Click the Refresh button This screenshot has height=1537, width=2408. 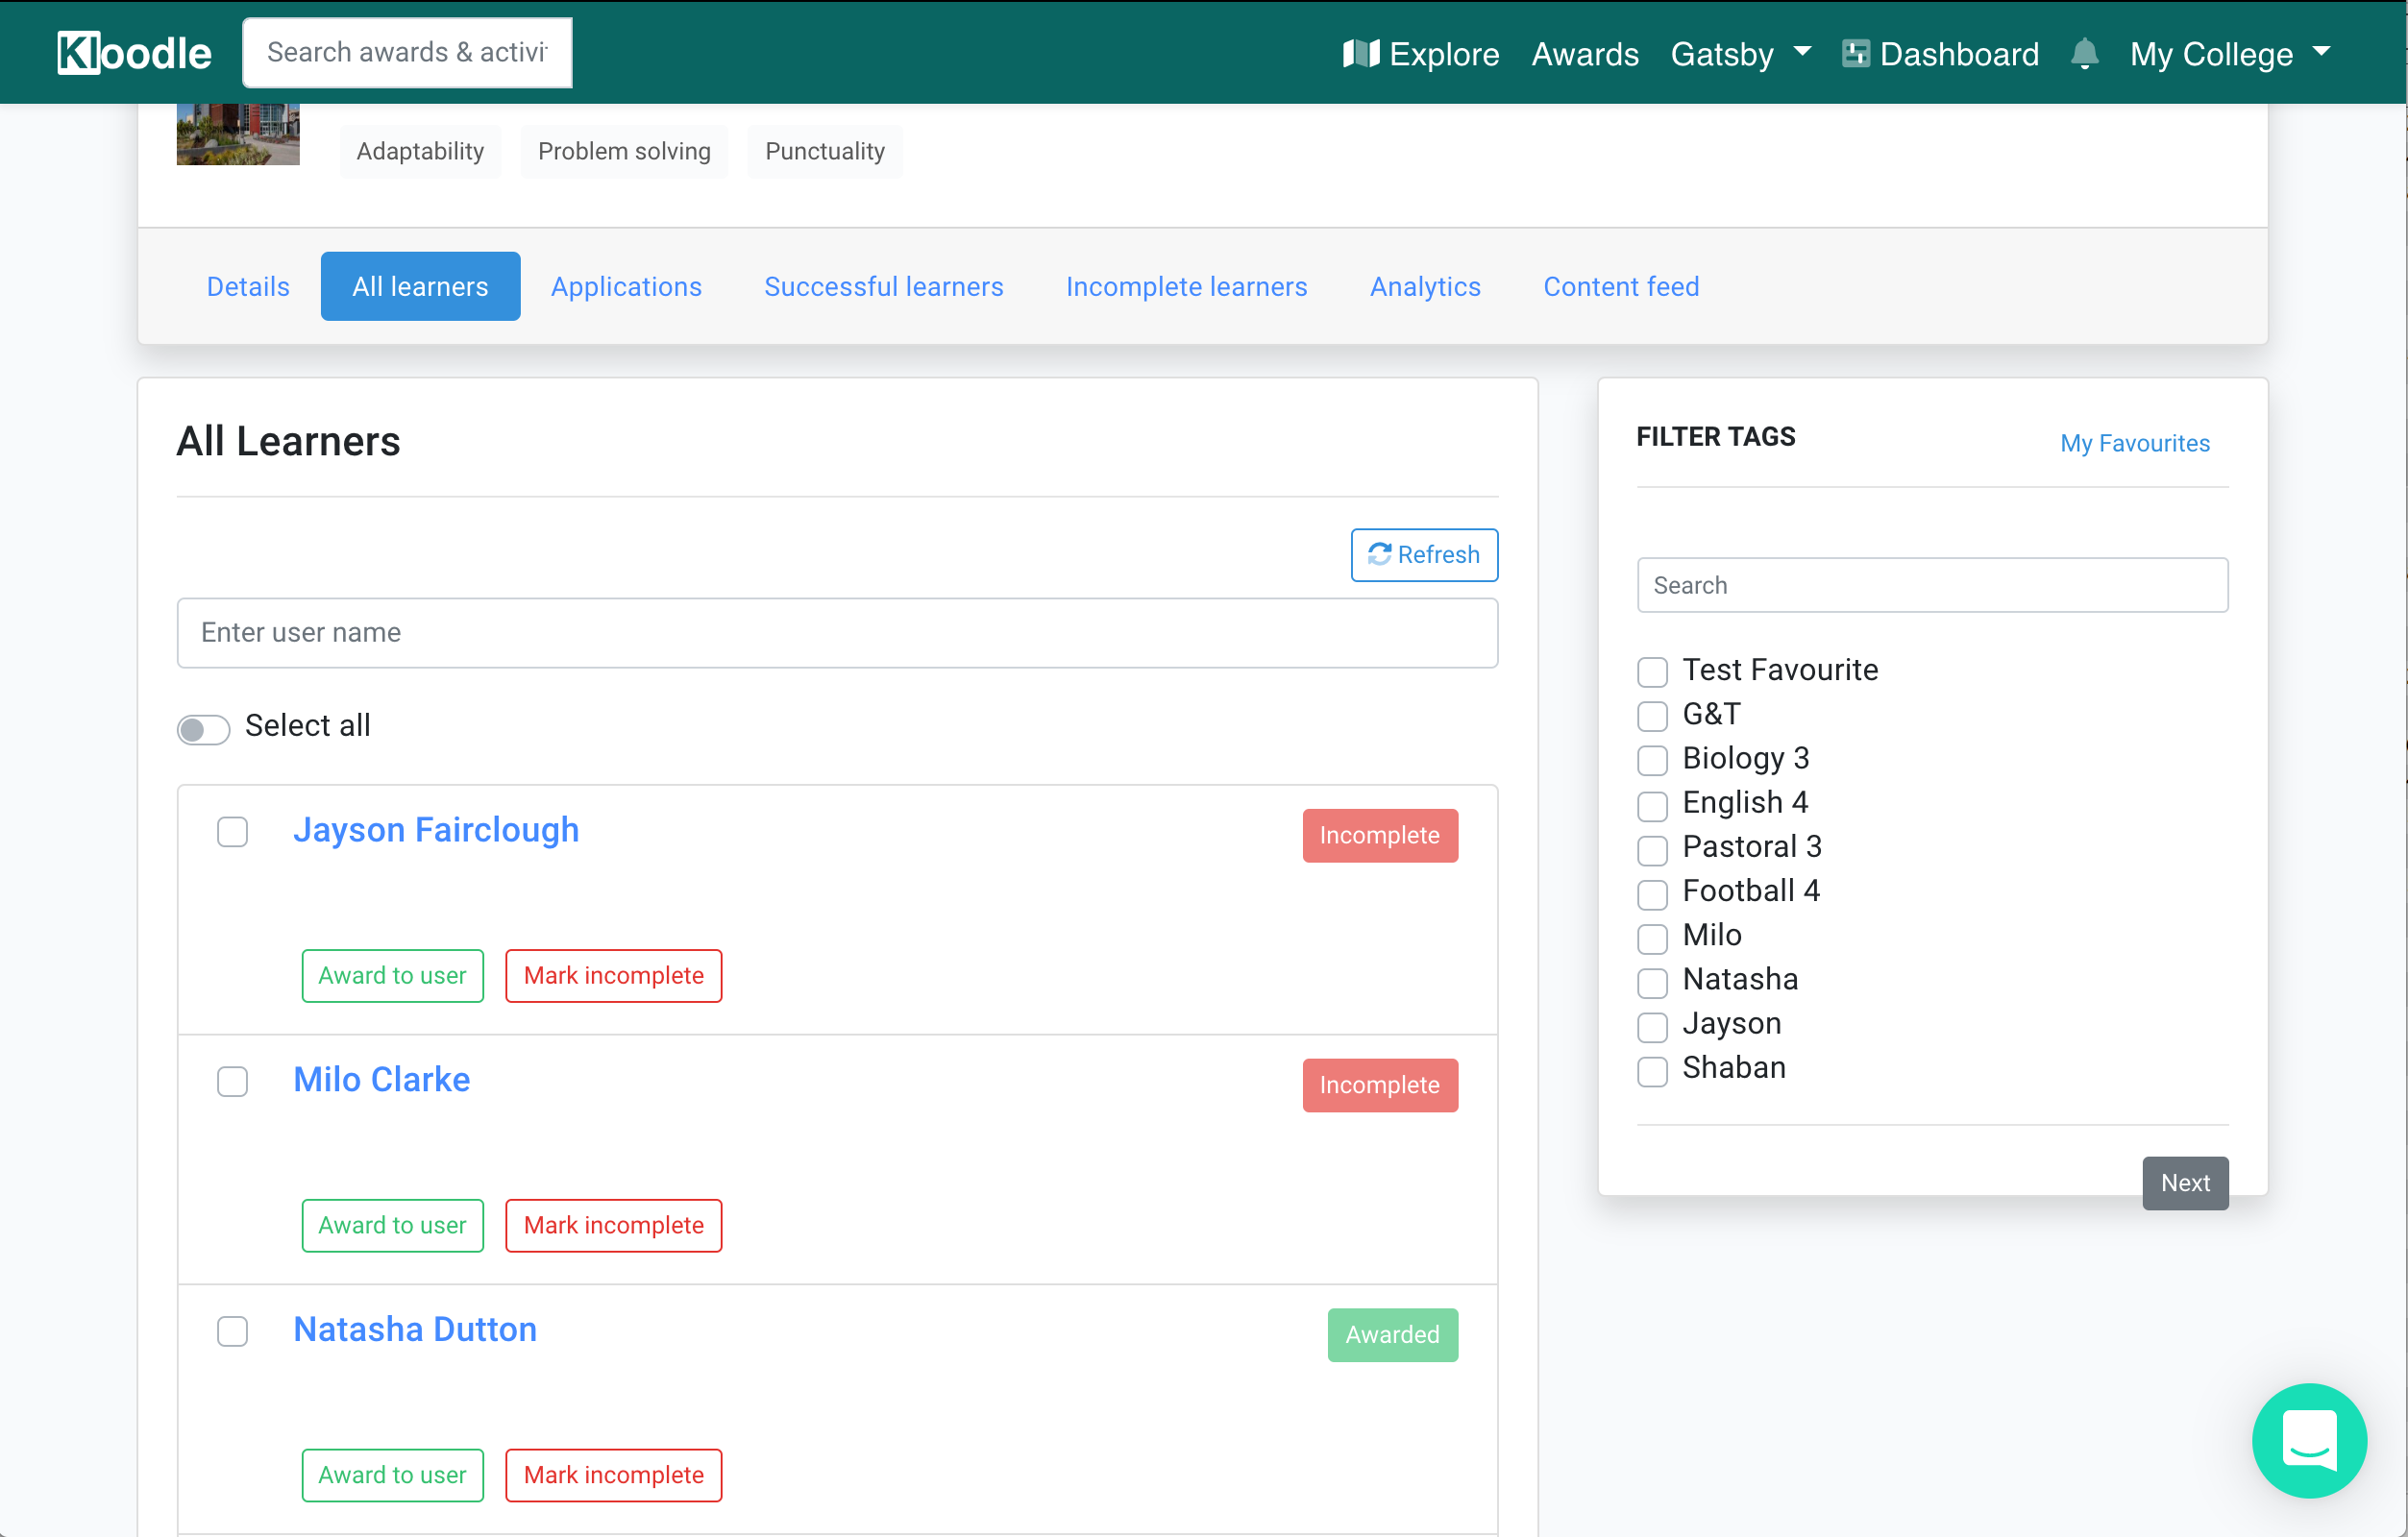point(1424,554)
